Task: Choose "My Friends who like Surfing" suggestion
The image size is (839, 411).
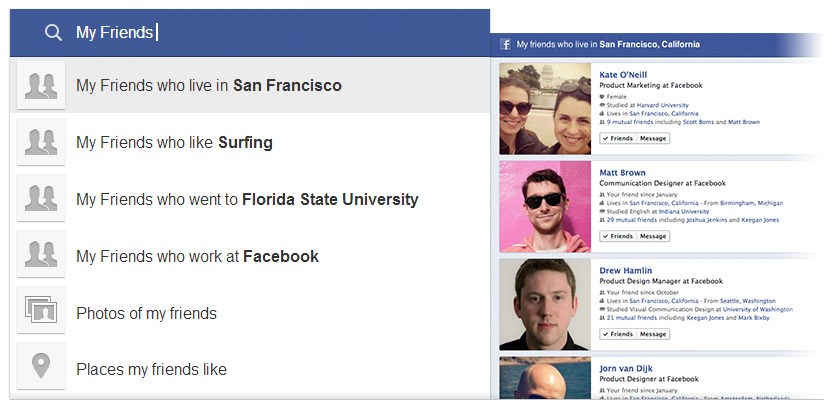Action: (174, 143)
